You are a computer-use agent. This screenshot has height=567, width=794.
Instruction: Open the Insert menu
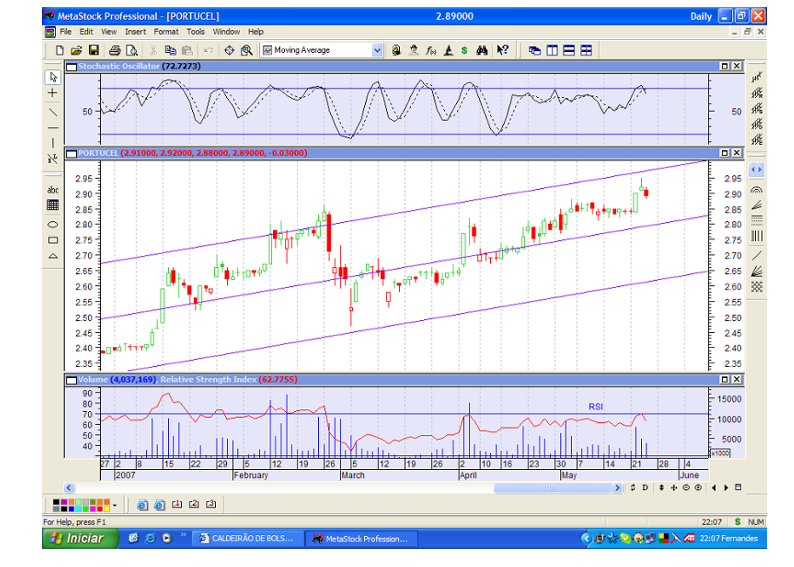(x=135, y=32)
